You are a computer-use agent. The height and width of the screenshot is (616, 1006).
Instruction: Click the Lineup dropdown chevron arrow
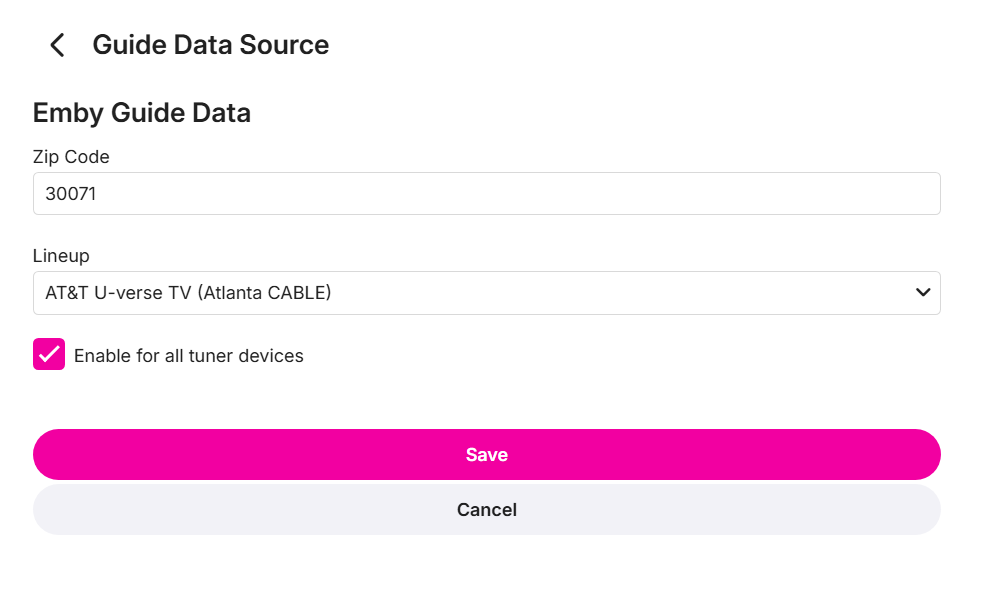tap(923, 293)
